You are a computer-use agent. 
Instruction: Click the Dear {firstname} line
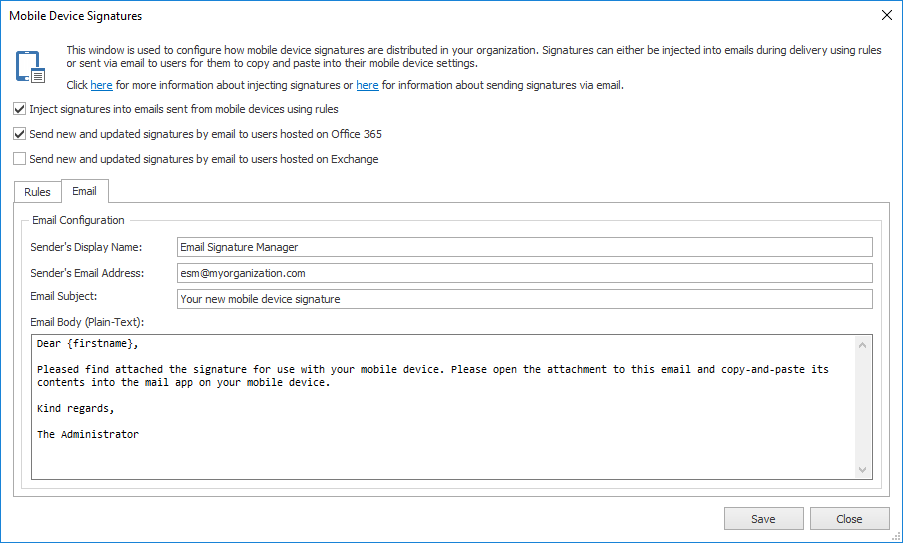88,344
